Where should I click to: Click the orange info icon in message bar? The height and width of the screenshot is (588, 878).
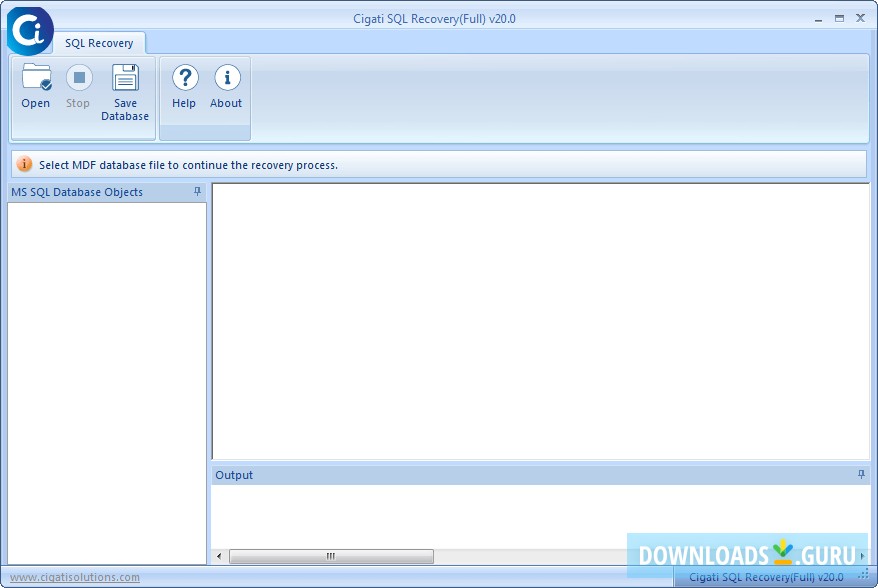click(x=24, y=164)
